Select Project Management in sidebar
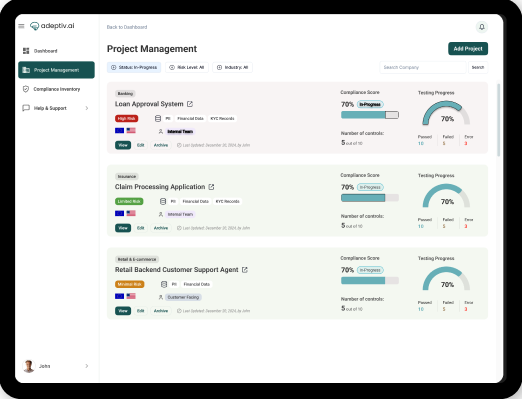Screen dimensions: 522x399 pos(56,70)
